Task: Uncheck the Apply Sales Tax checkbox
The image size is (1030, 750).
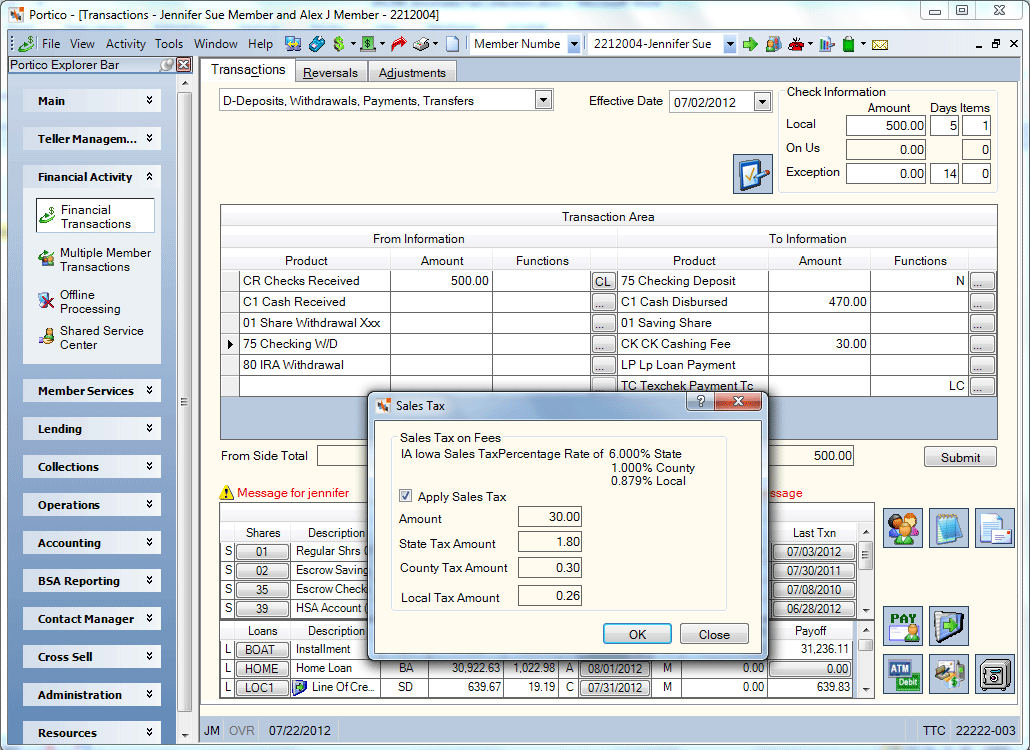Action: coord(405,496)
